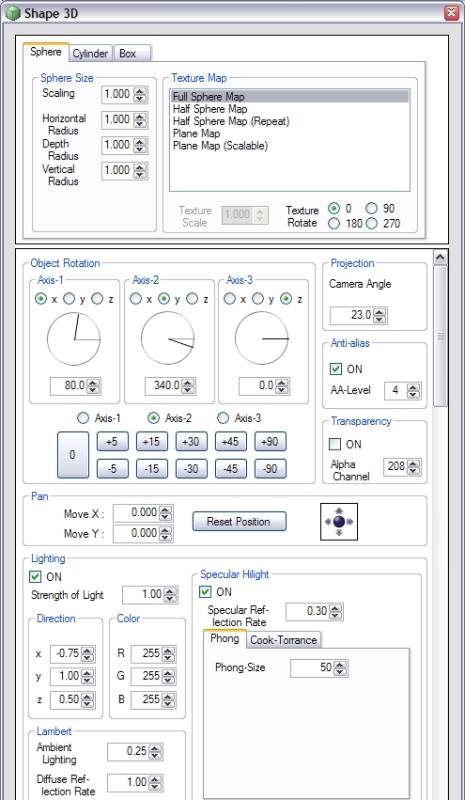
Task: Click the Axis-2 rotation dial
Action: point(168,339)
